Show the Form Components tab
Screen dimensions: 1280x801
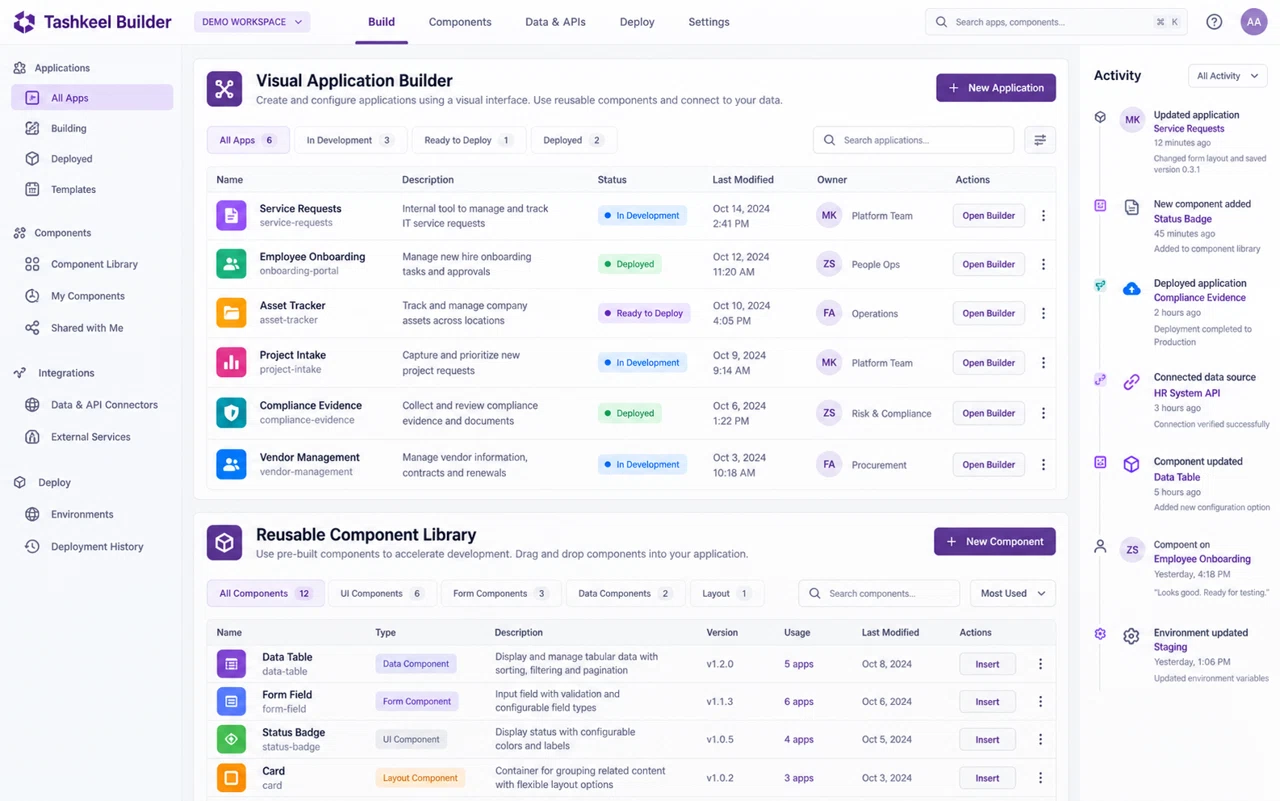(x=500, y=594)
